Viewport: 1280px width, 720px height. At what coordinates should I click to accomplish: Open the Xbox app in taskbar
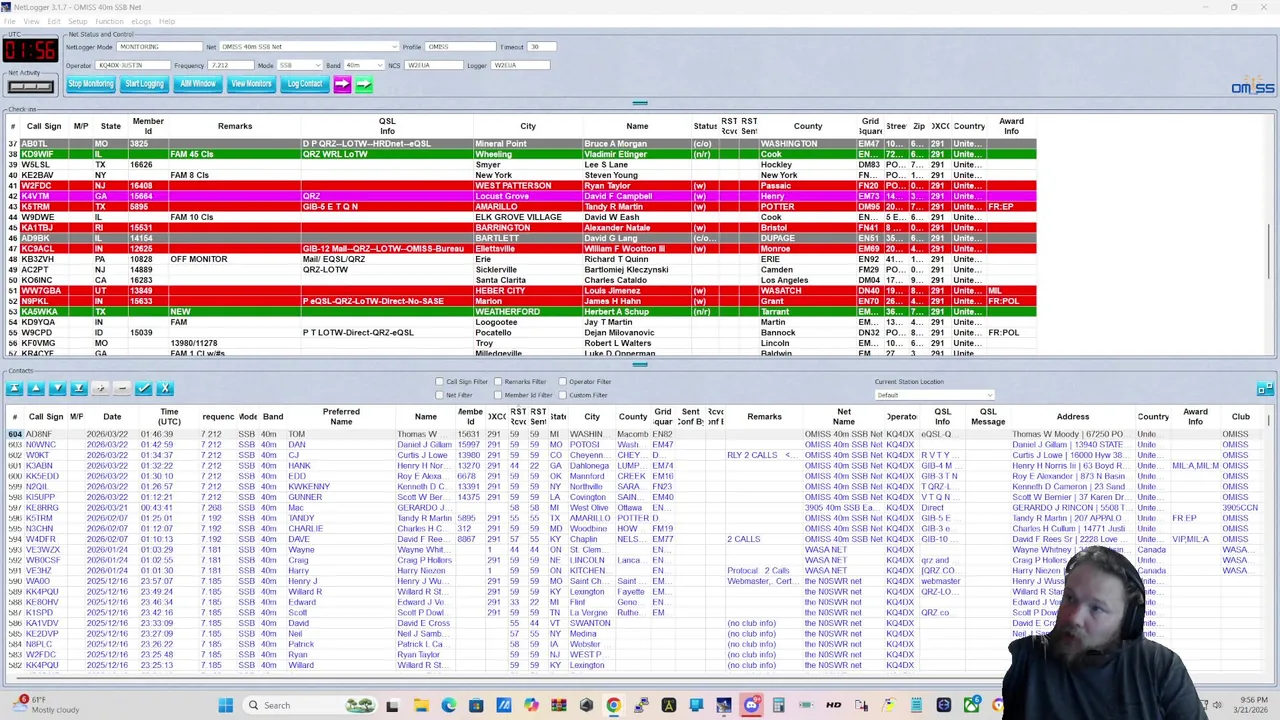click(972, 705)
